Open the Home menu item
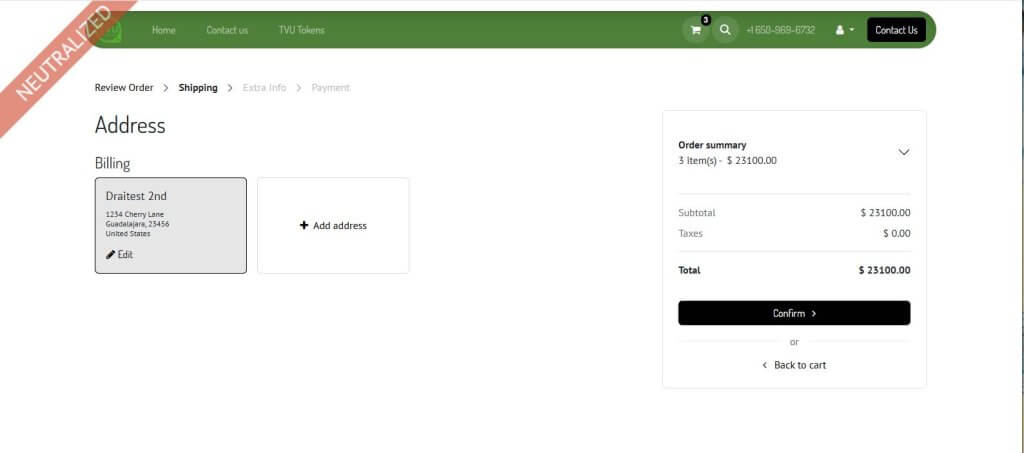This screenshot has width=1024, height=453. click(164, 30)
